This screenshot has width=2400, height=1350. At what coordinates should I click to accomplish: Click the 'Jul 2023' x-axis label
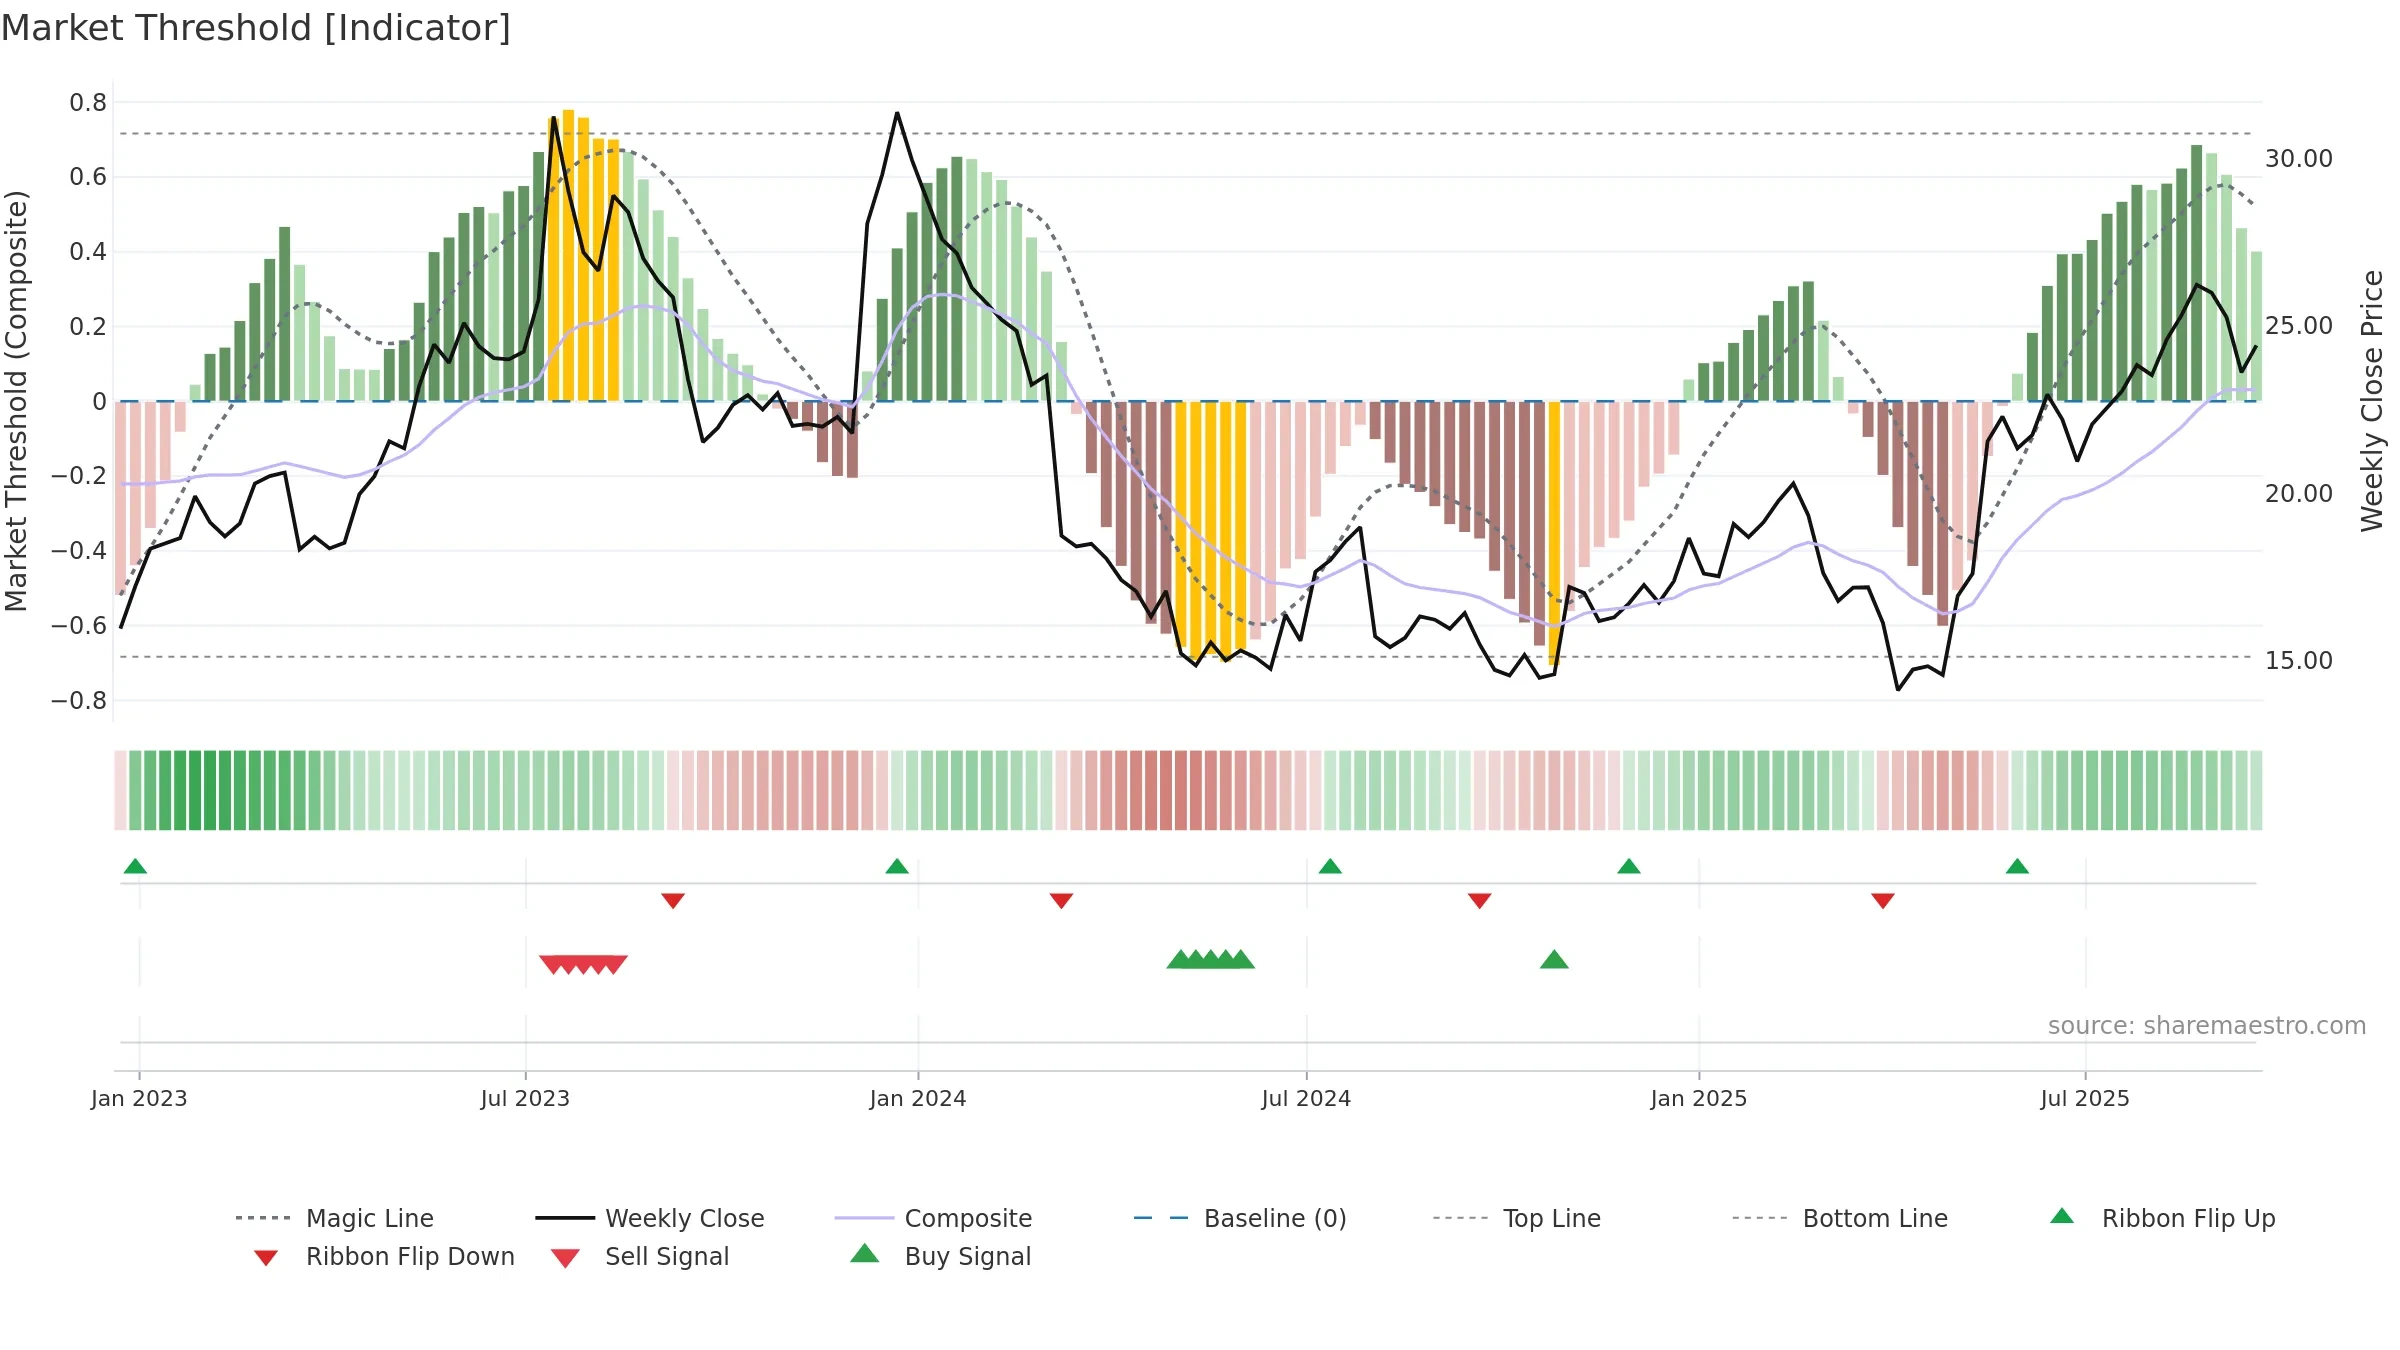pyautogui.click(x=525, y=1098)
